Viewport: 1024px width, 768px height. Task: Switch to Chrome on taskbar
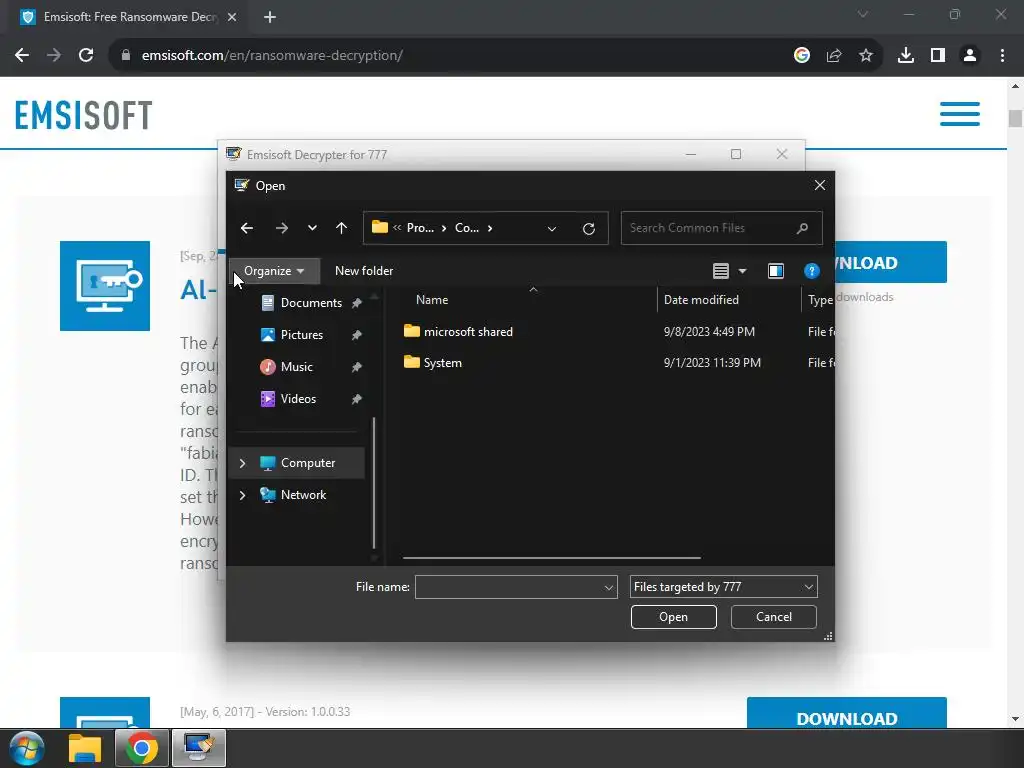[x=142, y=748]
